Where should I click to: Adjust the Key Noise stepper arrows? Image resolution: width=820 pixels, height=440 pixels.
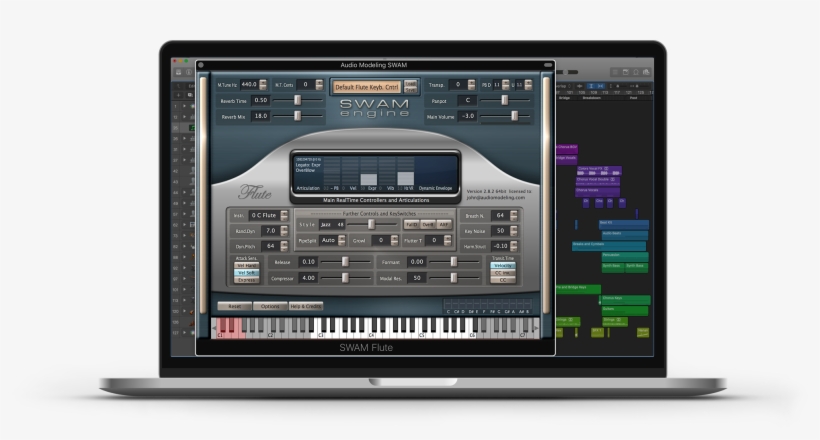point(514,231)
